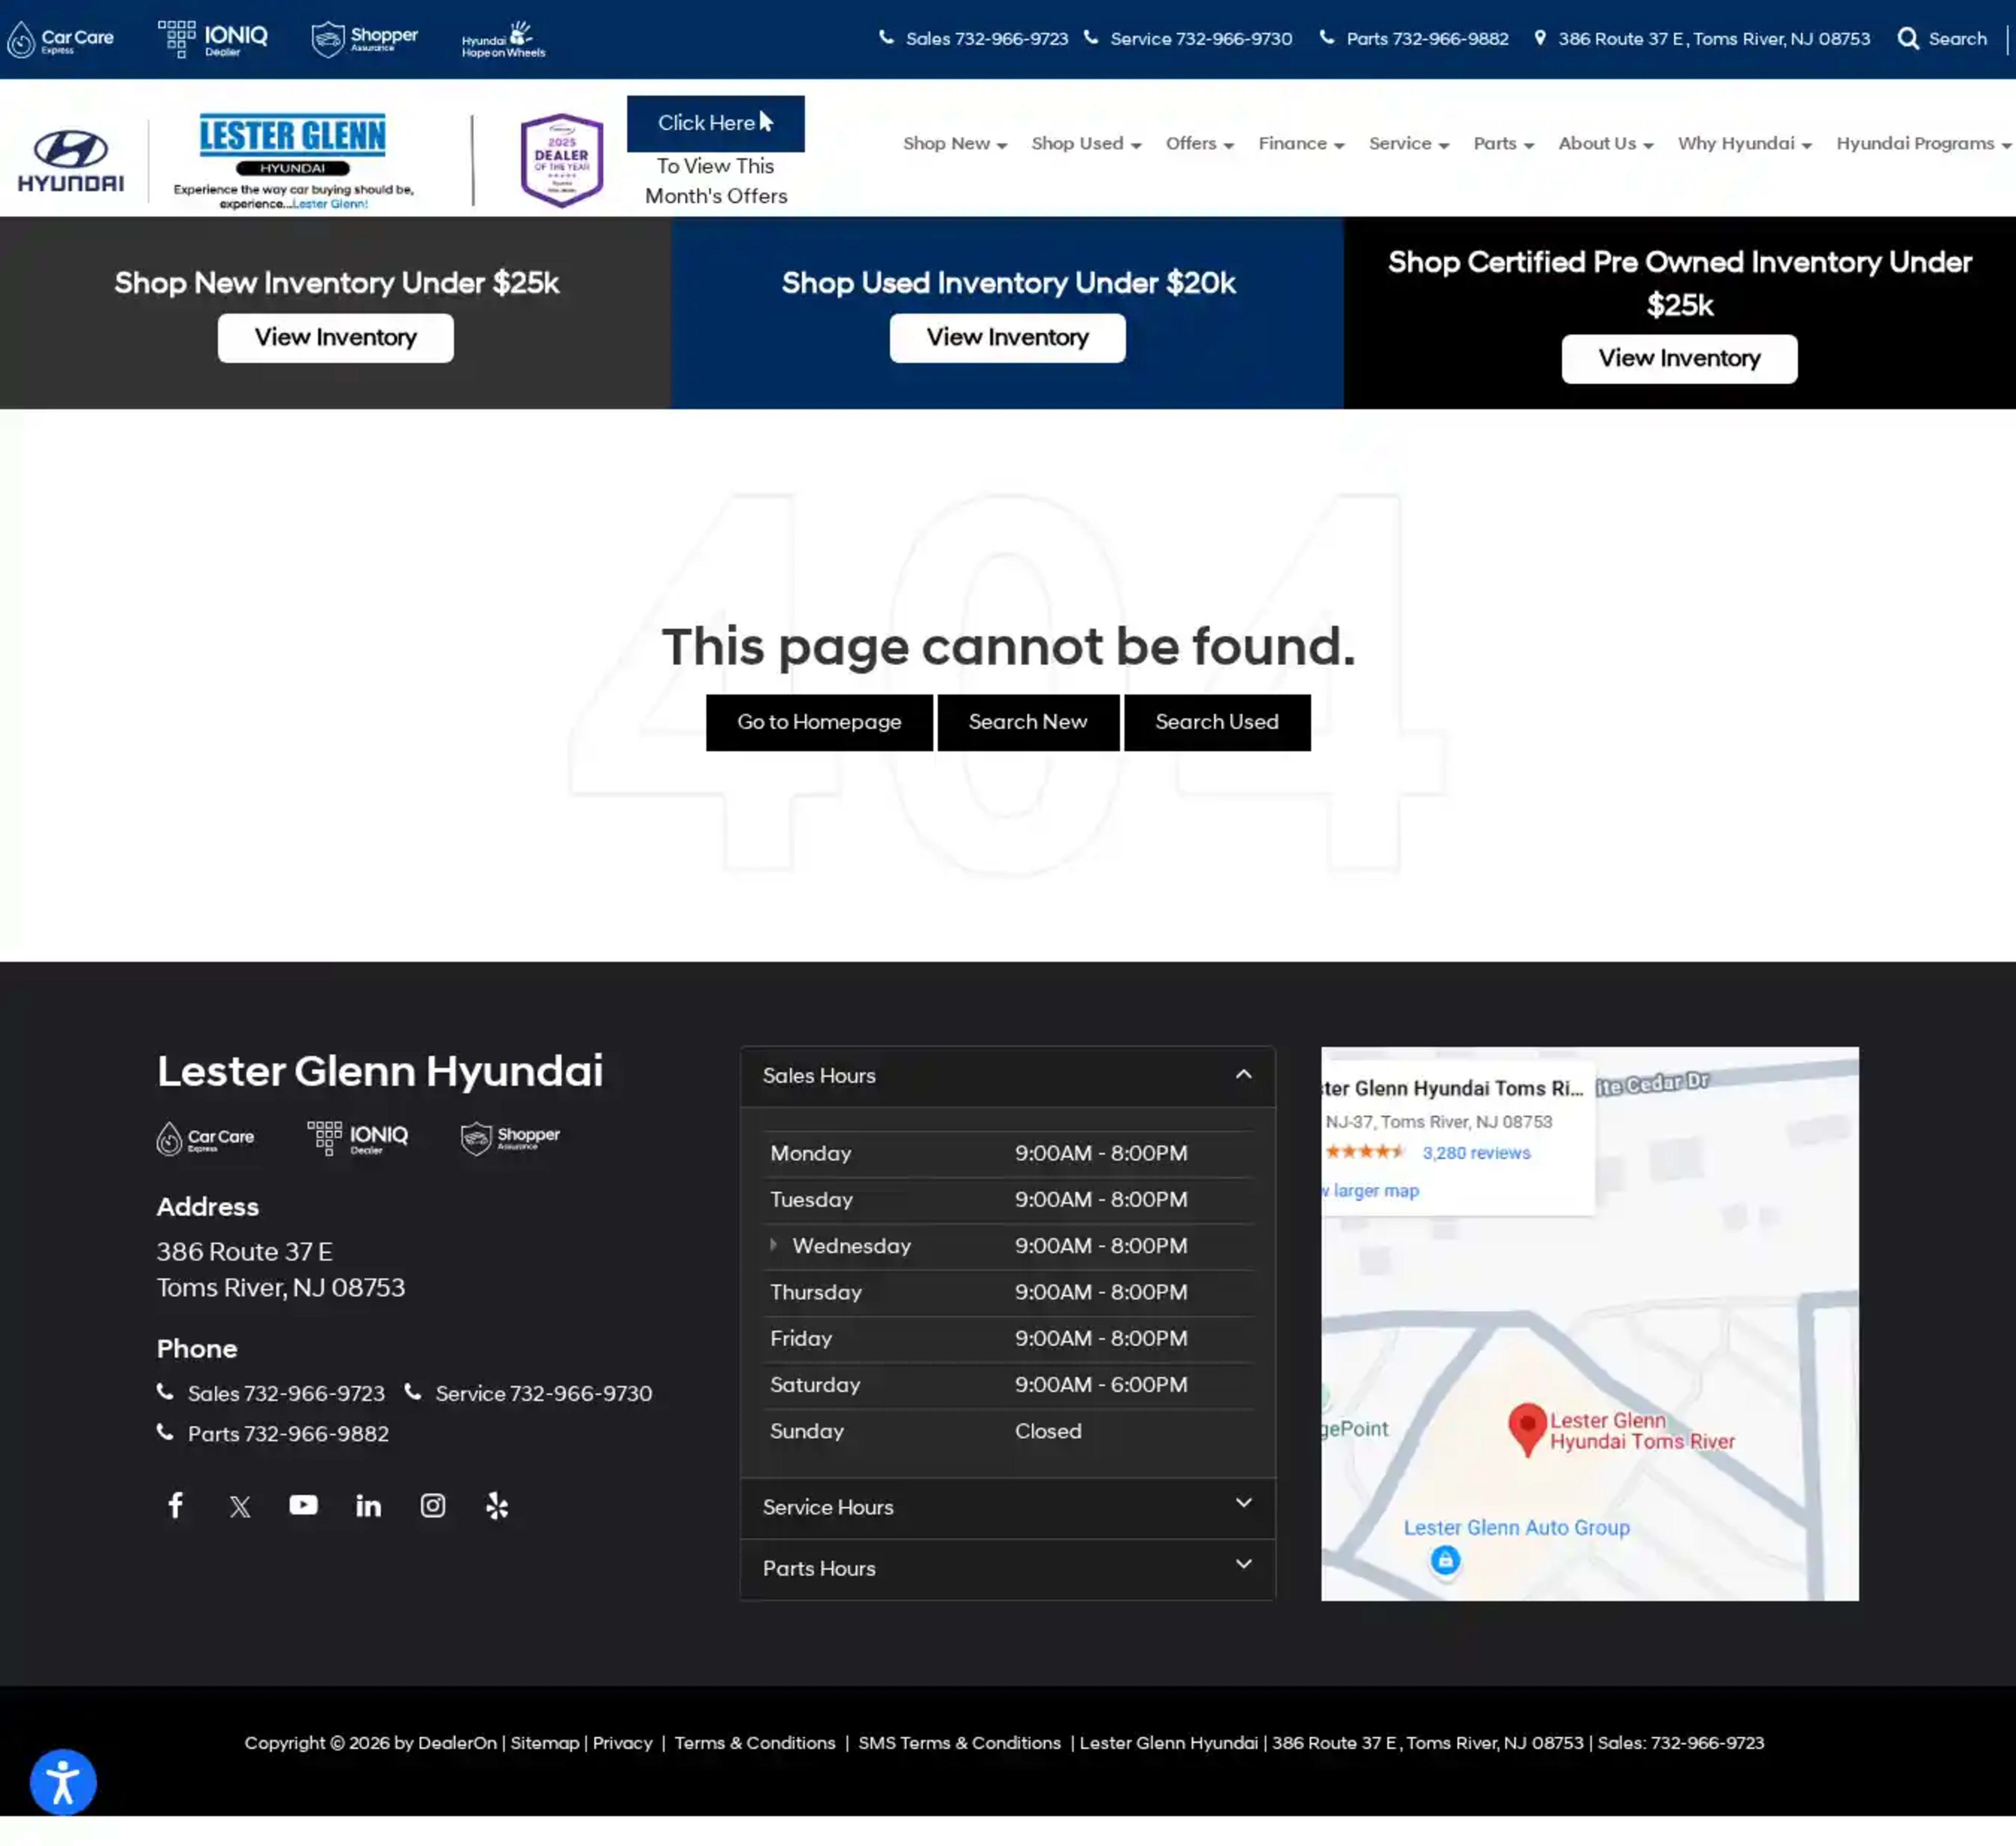Call the top bar Parts phone number
The height and width of the screenshot is (1846, 2016).
click(1414, 39)
